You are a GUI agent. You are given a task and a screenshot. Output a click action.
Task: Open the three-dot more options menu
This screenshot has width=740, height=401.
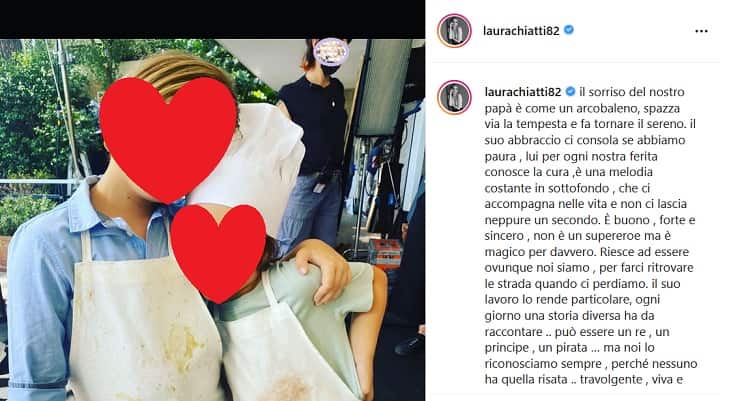(x=701, y=31)
